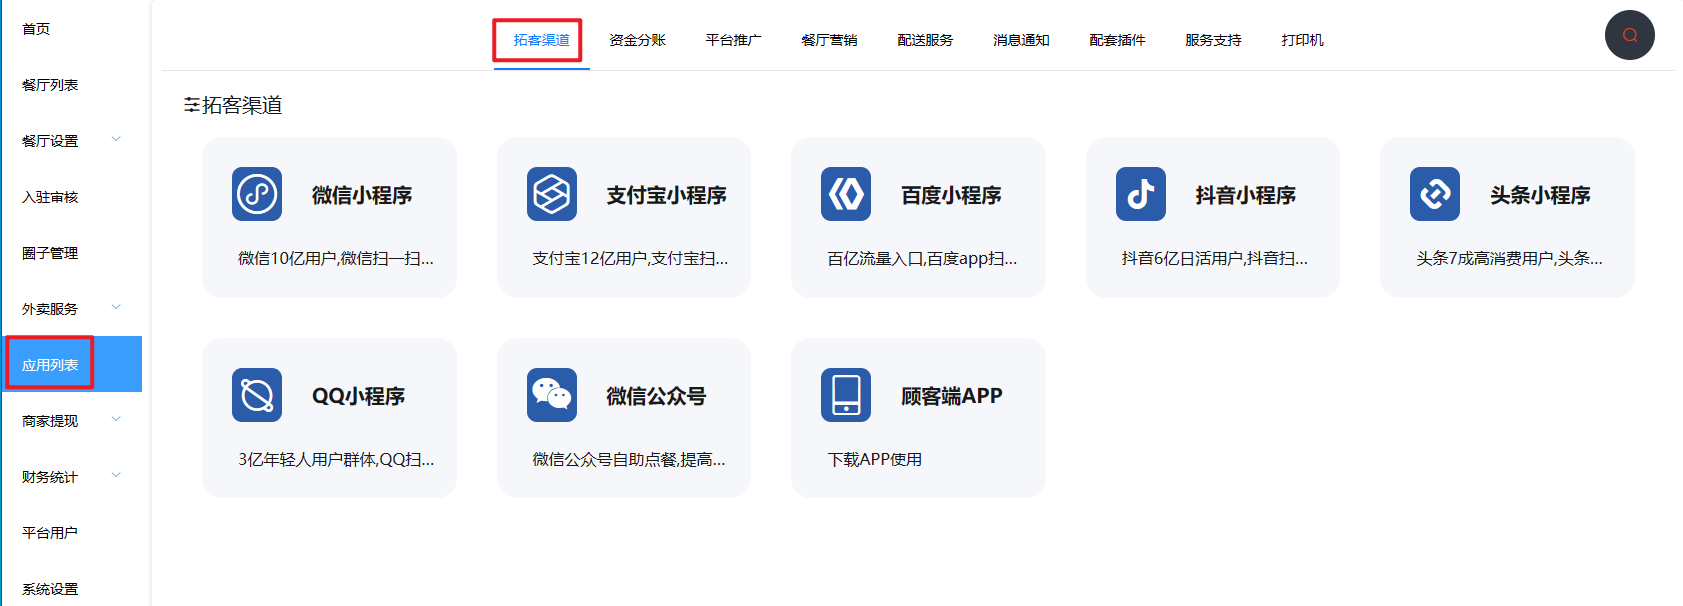Image resolution: width=1683 pixels, height=606 pixels.
Task: Select the 消息通知 tab
Action: [x=1021, y=40]
